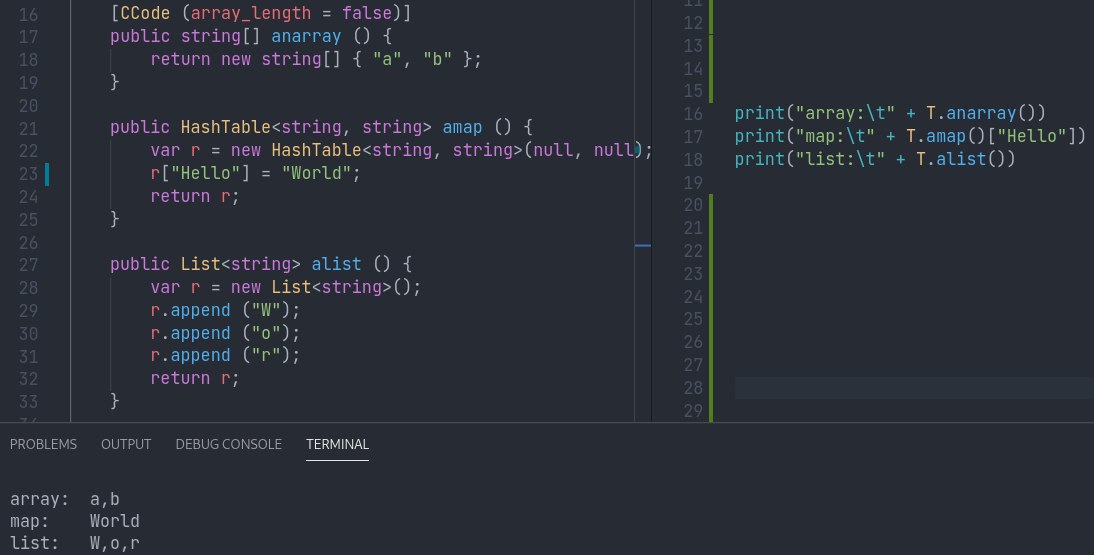
Task: Click line number 27 in left editor gutter
Action: tap(29, 265)
